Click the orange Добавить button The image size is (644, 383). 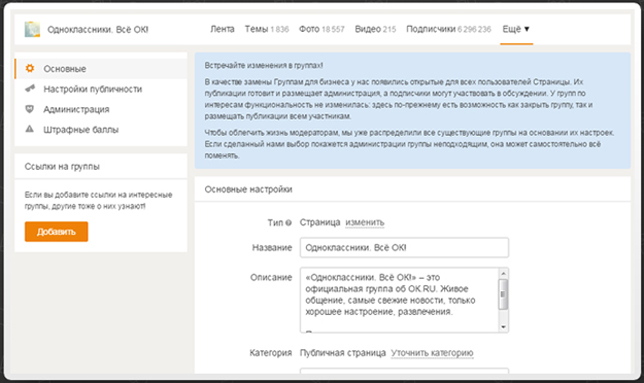pos(56,232)
